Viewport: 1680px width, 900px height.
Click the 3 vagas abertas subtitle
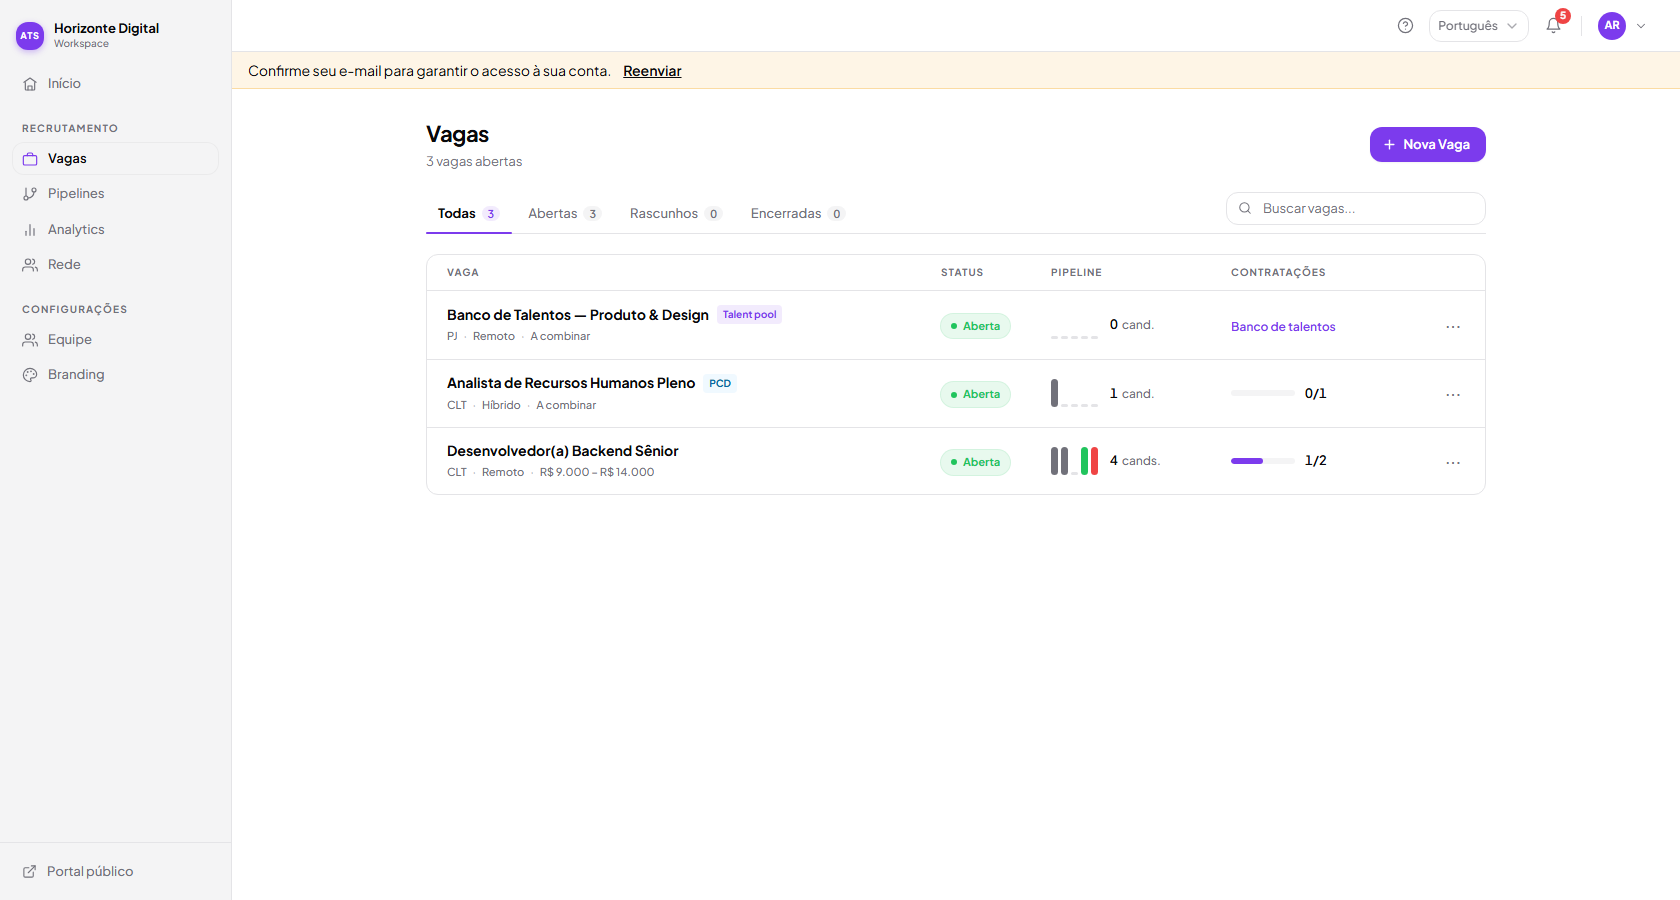click(x=474, y=162)
